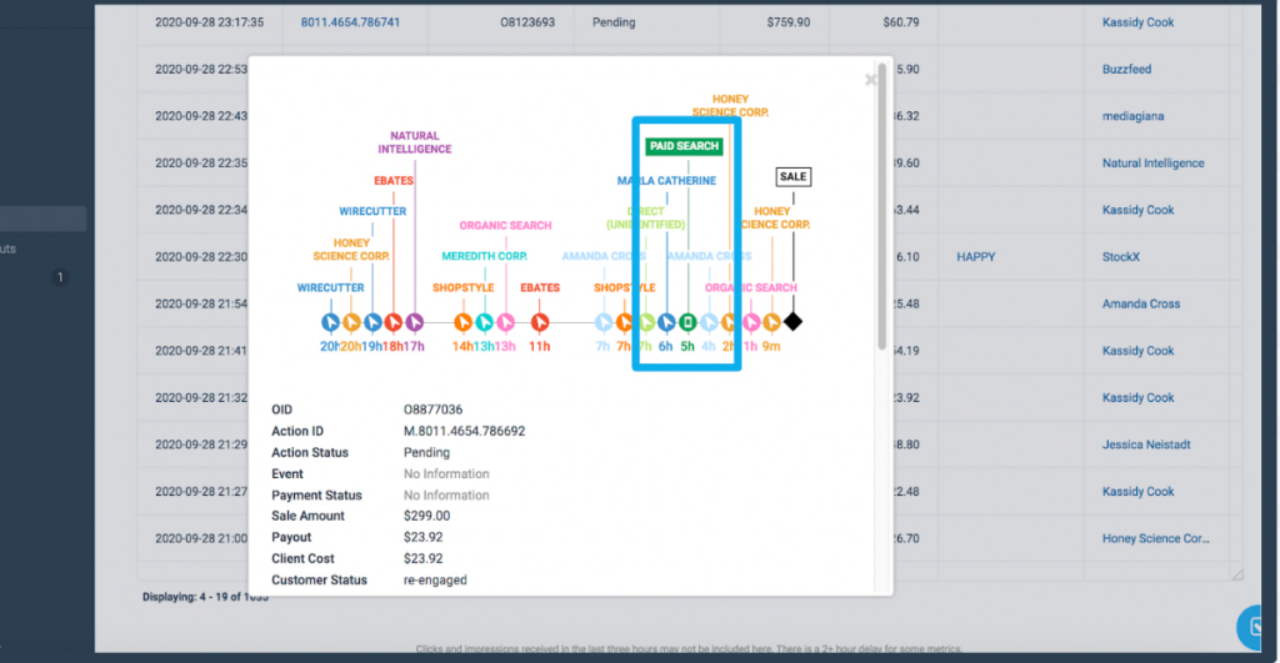Click the orange Shopstyle 7h marker

coord(624,322)
